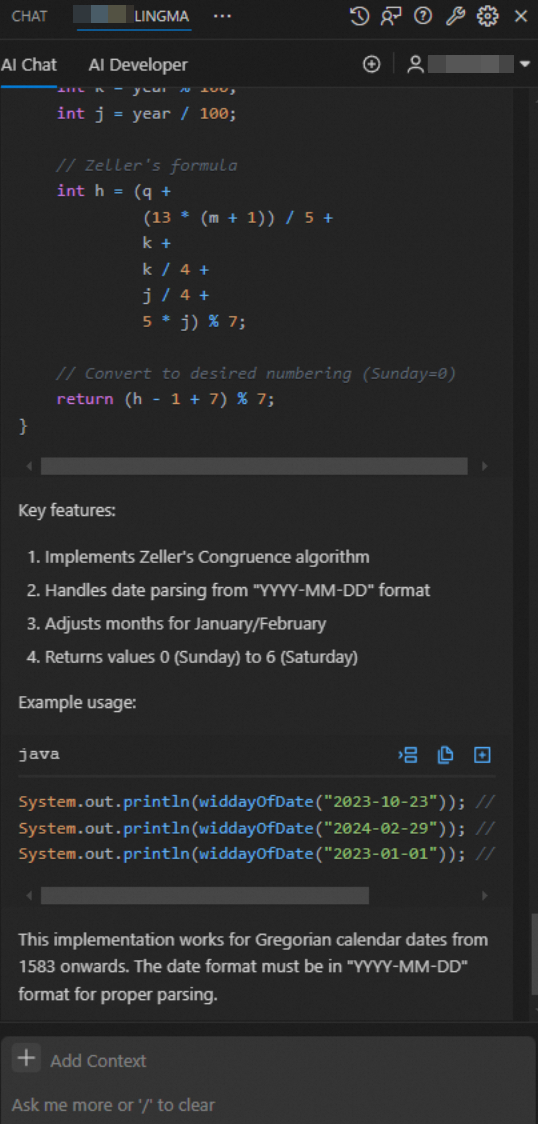
Task: Switch to the AI Developer tab
Action: pyautogui.click(x=138, y=65)
